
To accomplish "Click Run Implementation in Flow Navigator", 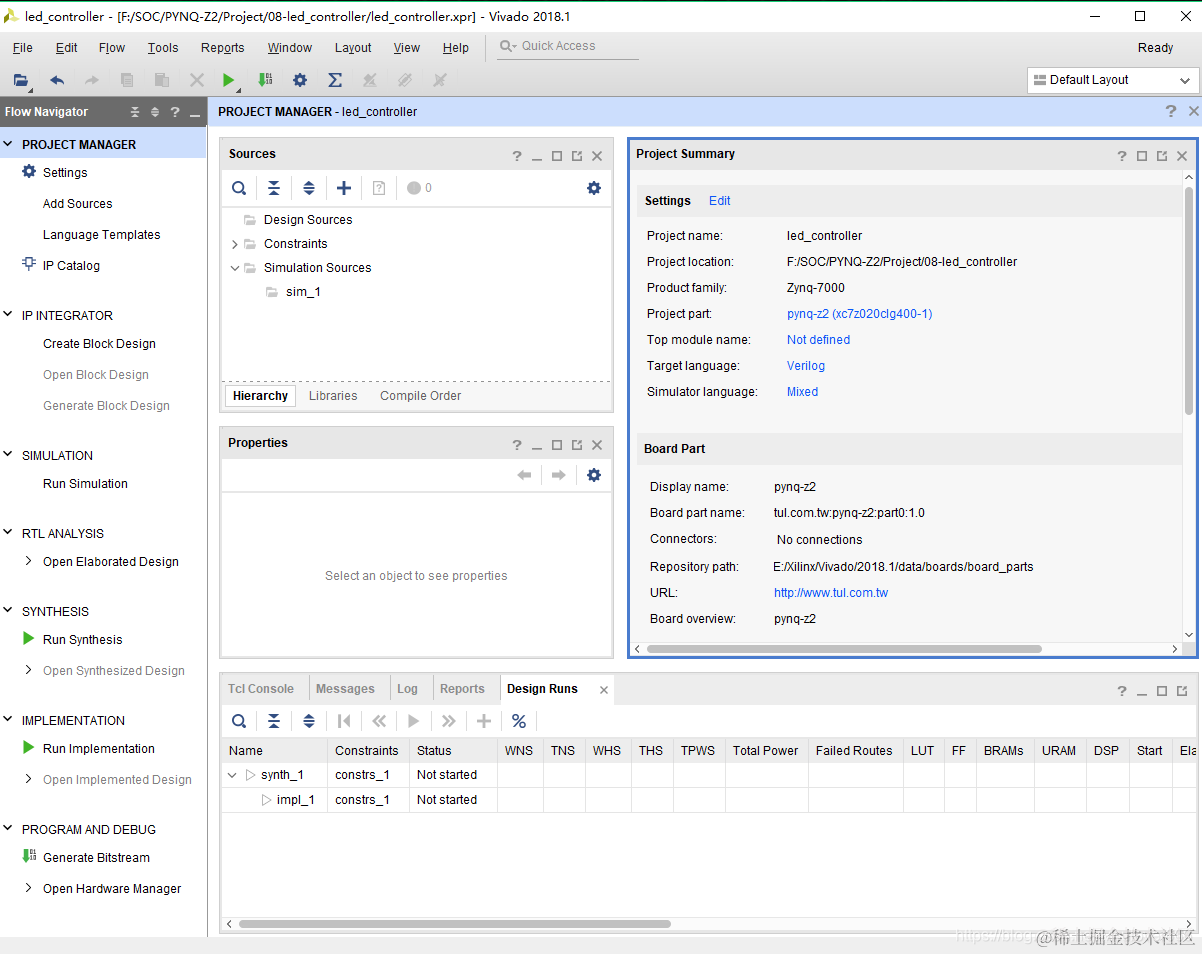I will [x=99, y=749].
